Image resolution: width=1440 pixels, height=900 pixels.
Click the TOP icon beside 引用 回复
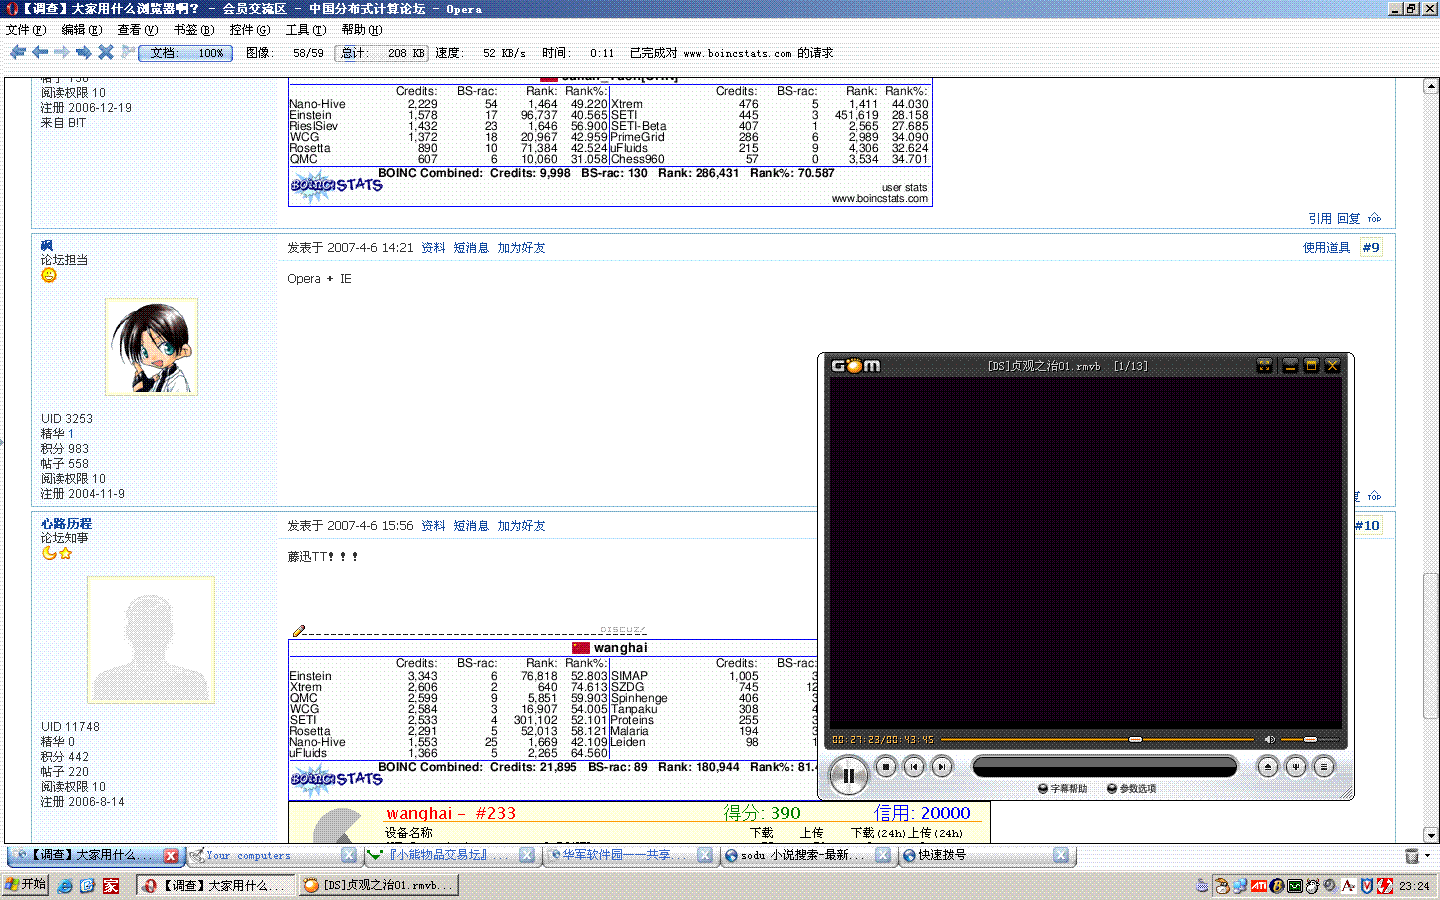pos(1375,218)
